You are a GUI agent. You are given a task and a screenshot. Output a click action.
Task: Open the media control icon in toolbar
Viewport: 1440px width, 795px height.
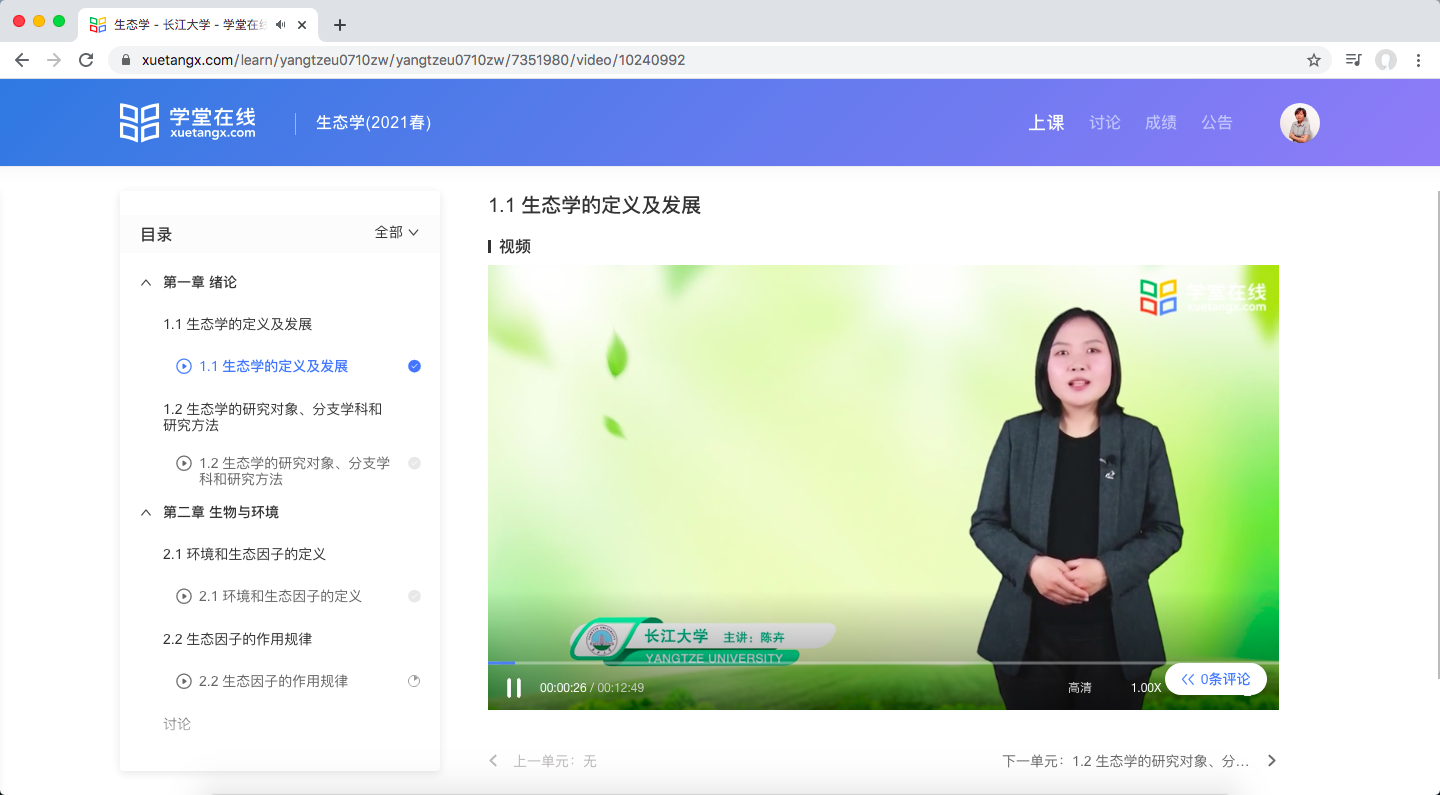1353,60
